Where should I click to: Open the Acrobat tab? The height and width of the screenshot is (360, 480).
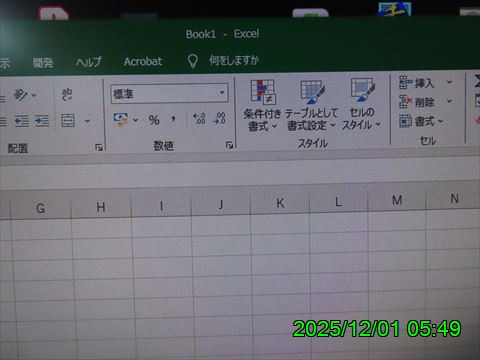tap(143, 61)
